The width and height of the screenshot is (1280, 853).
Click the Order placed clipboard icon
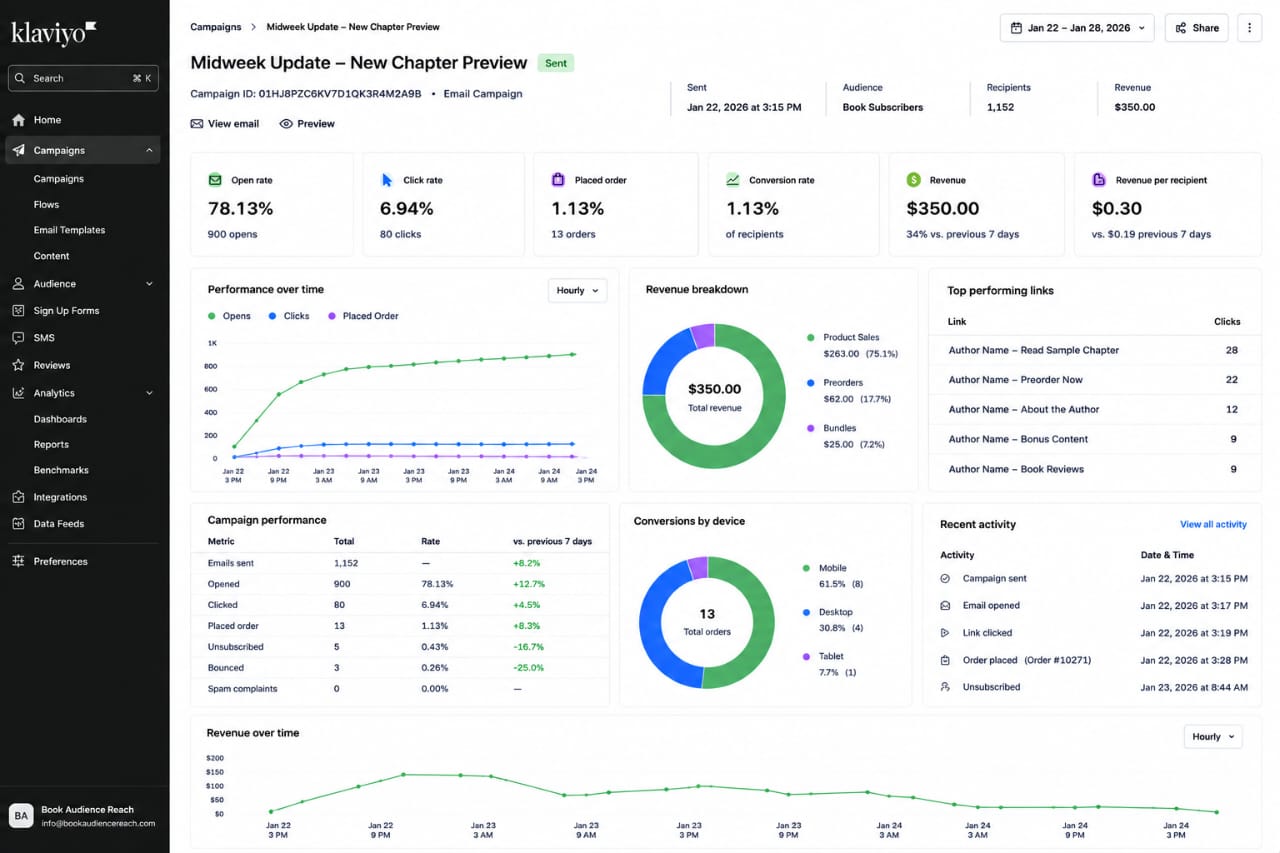[x=946, y=661]
